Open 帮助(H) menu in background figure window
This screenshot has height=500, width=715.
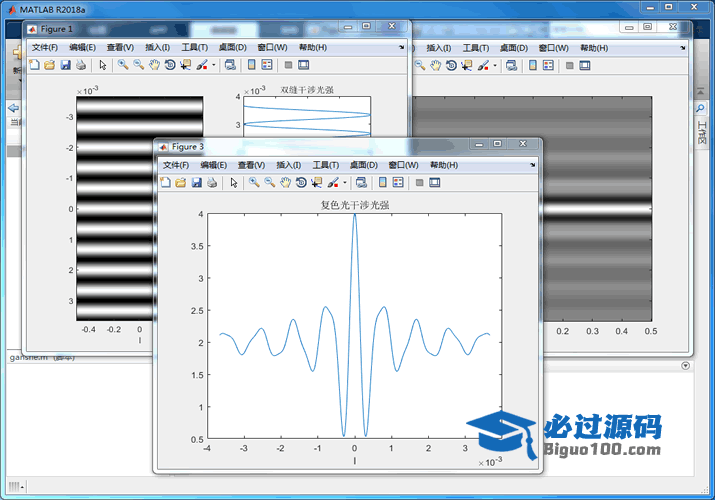pyautogui.click(x=594, y=47)
